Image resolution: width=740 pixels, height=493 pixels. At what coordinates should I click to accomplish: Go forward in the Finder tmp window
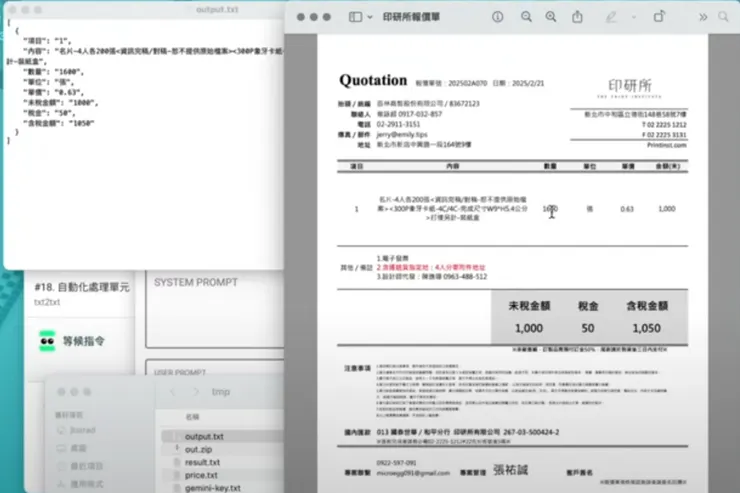(x=196, y=392)
